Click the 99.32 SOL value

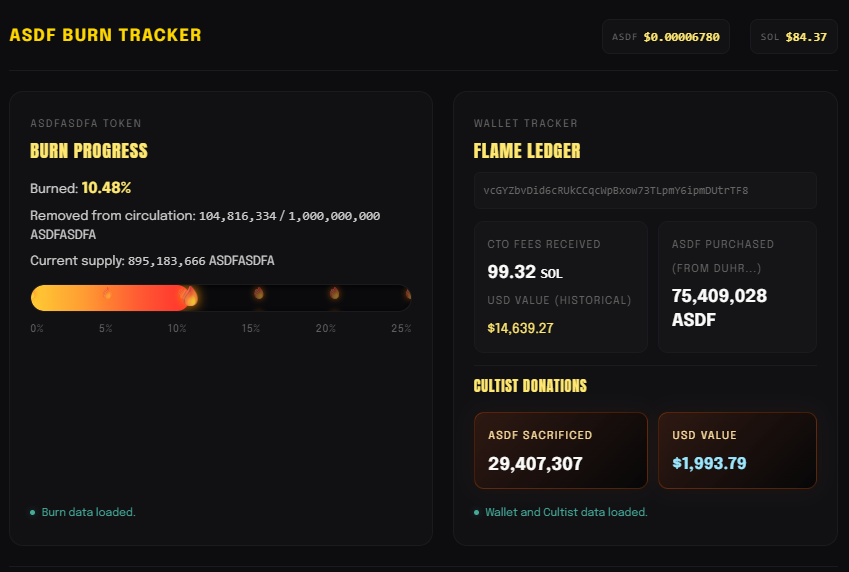click(525, 271)
